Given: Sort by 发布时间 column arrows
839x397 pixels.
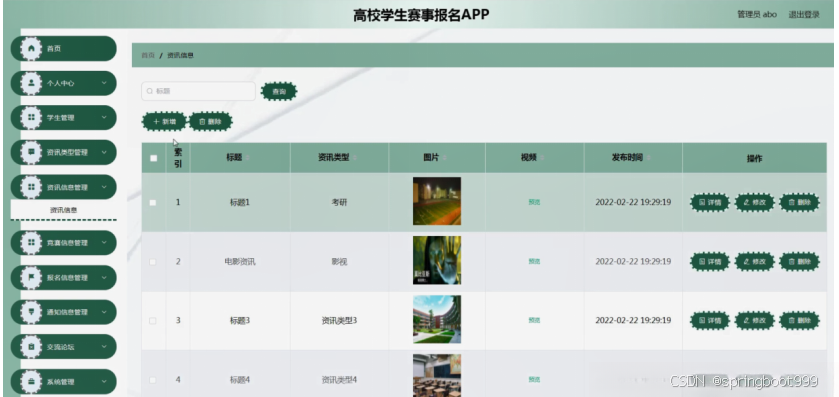Looking at the screenshot, I should pos(649,158).
